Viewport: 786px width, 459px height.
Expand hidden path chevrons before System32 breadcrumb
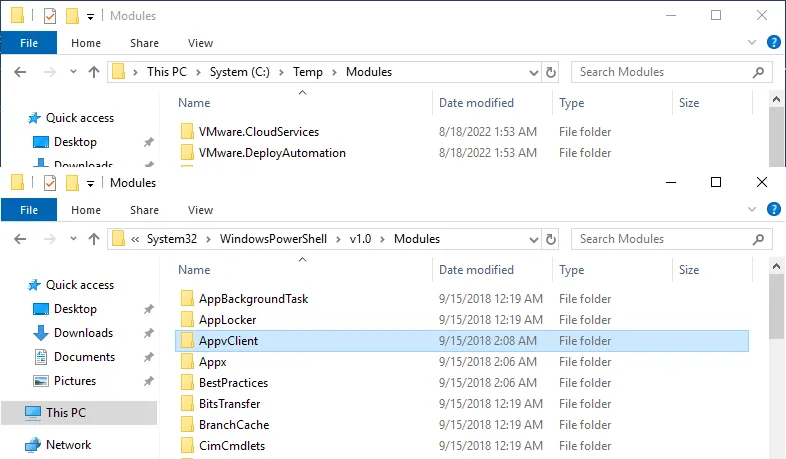pos(134,239)
